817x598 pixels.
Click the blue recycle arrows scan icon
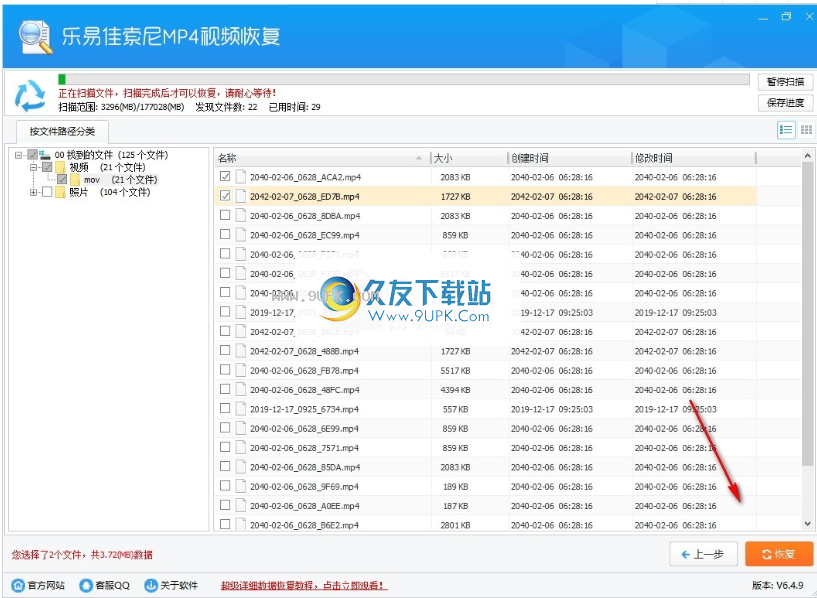[30, 96]
